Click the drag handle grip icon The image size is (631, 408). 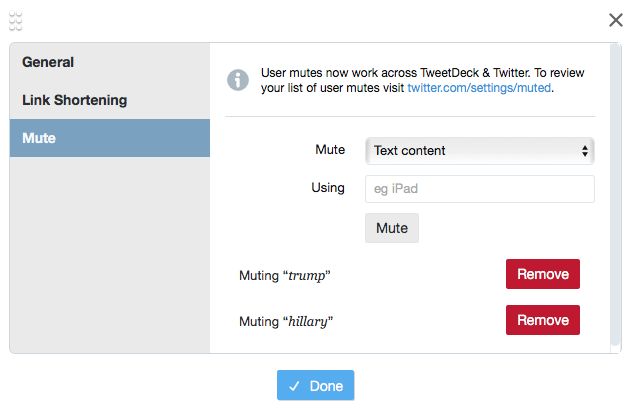[16, 20]
